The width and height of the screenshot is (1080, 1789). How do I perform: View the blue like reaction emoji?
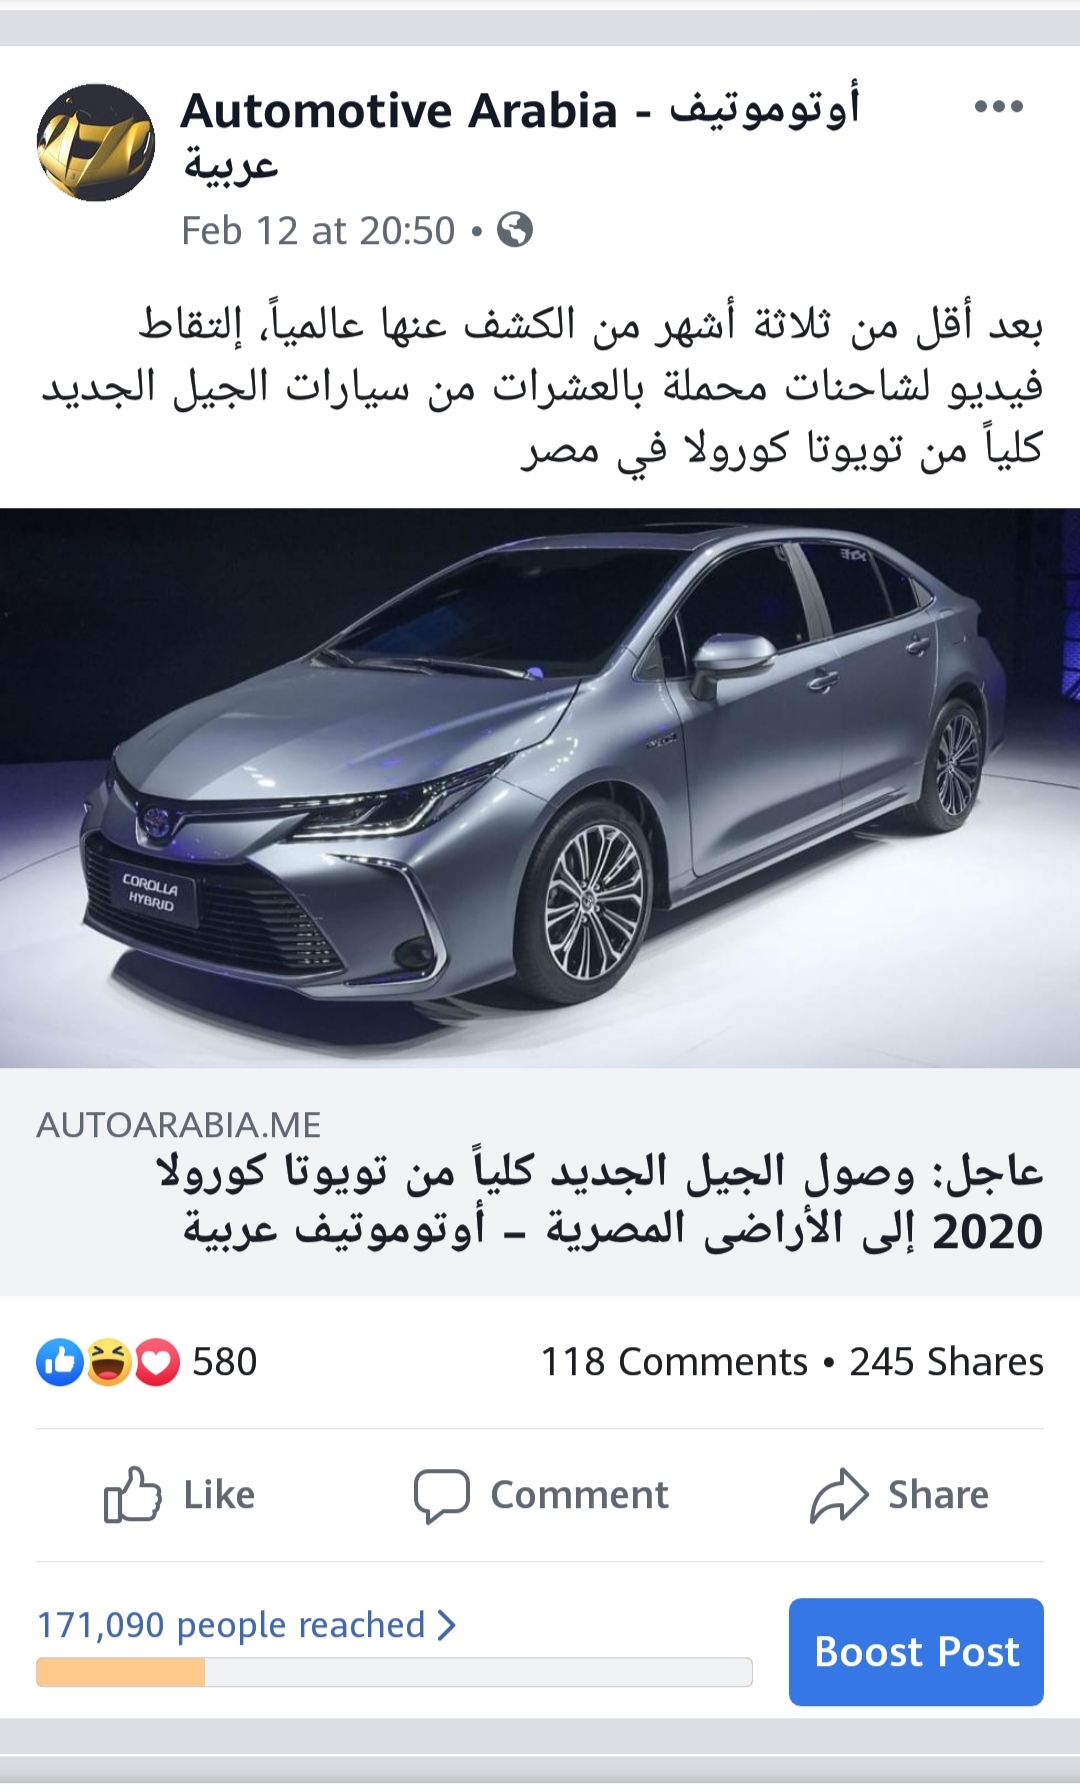click(x=60, y=1362)
